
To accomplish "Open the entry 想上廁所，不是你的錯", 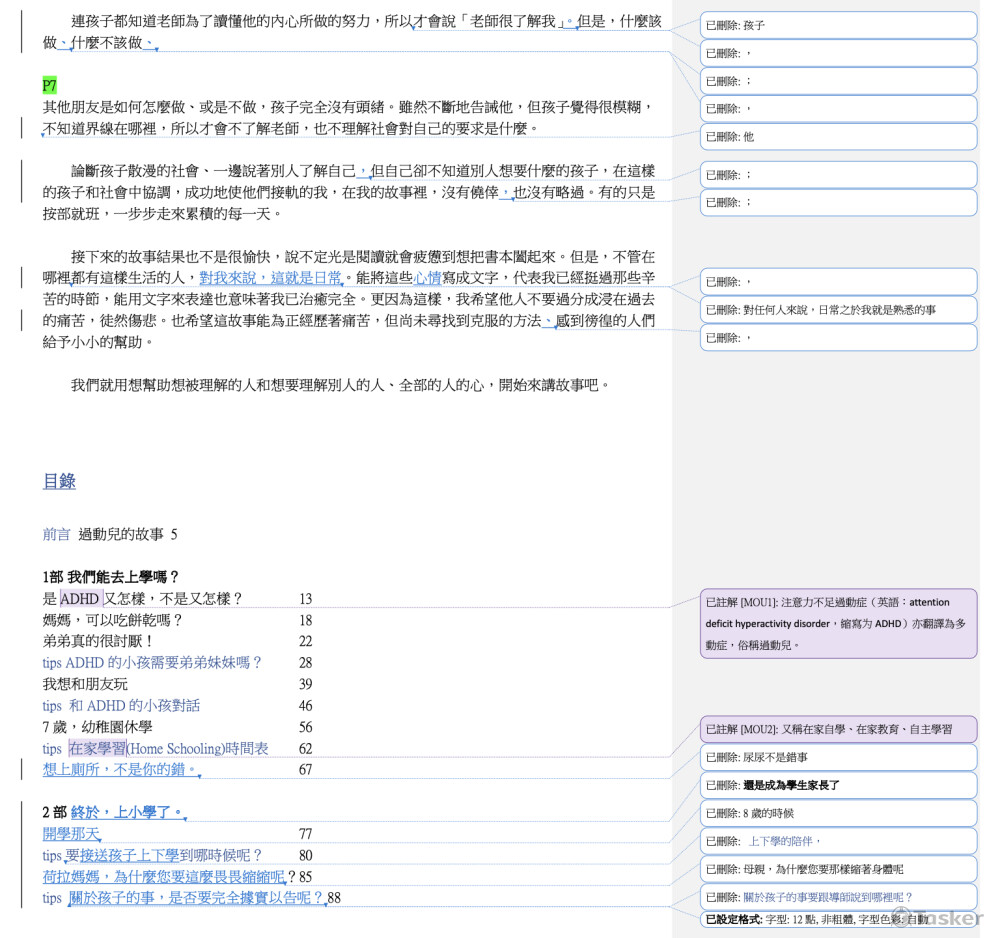I will pyautogui.click(x=120, y=770).
